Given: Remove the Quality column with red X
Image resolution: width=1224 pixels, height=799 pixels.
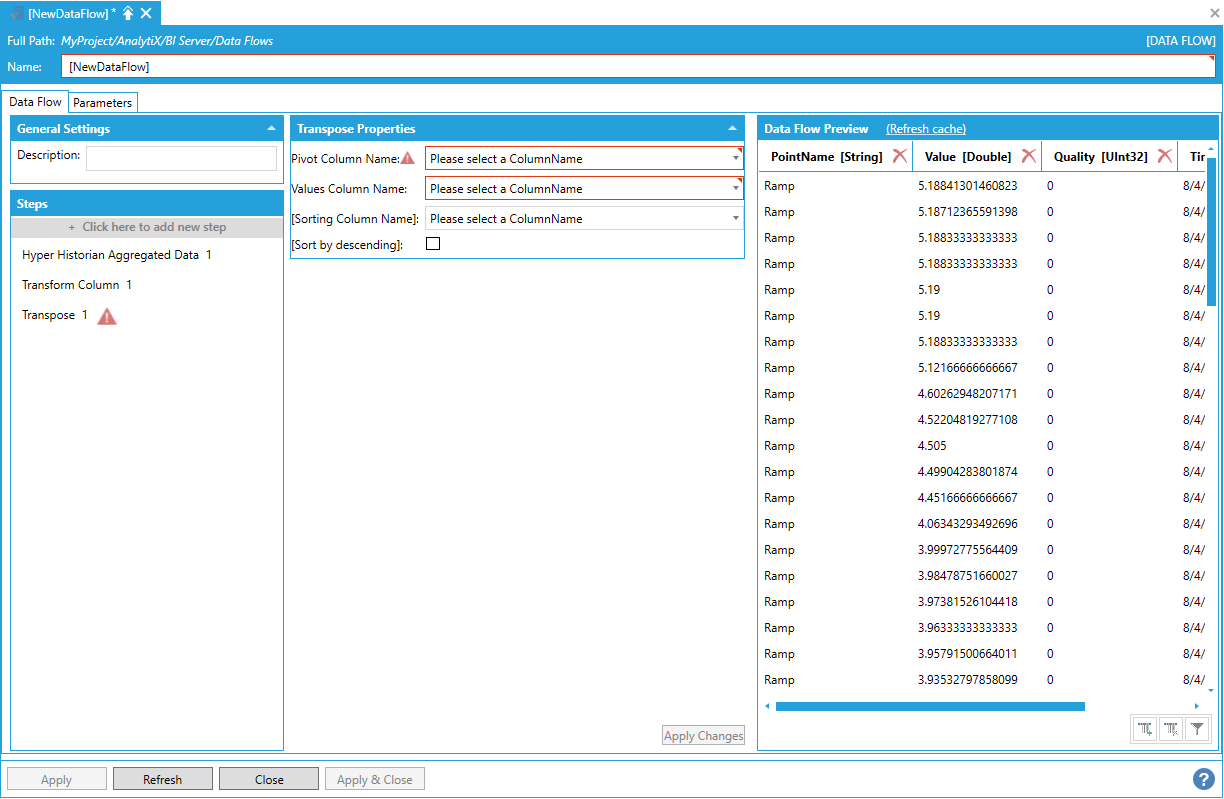Looking at the screenshot, I should coord(1164,156).
